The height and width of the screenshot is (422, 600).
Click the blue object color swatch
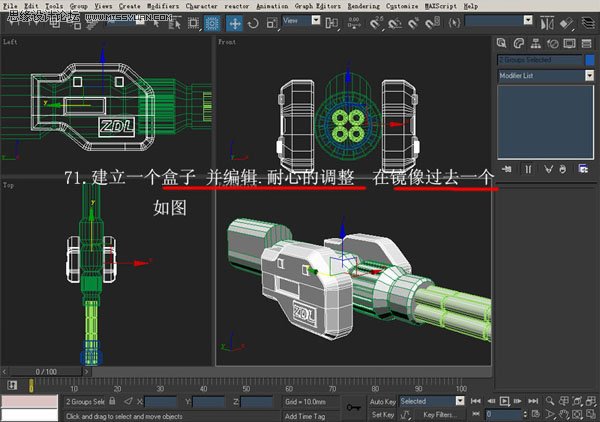590,60
